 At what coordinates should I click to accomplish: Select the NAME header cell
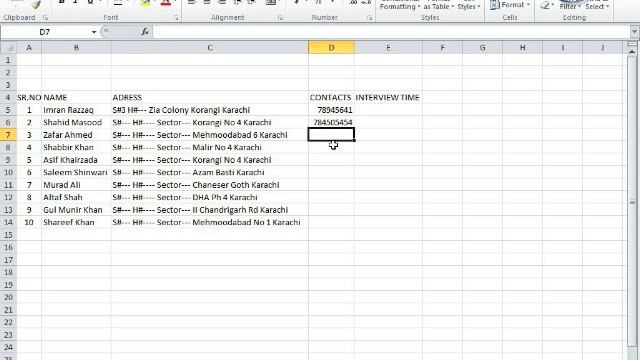[76, 98]
